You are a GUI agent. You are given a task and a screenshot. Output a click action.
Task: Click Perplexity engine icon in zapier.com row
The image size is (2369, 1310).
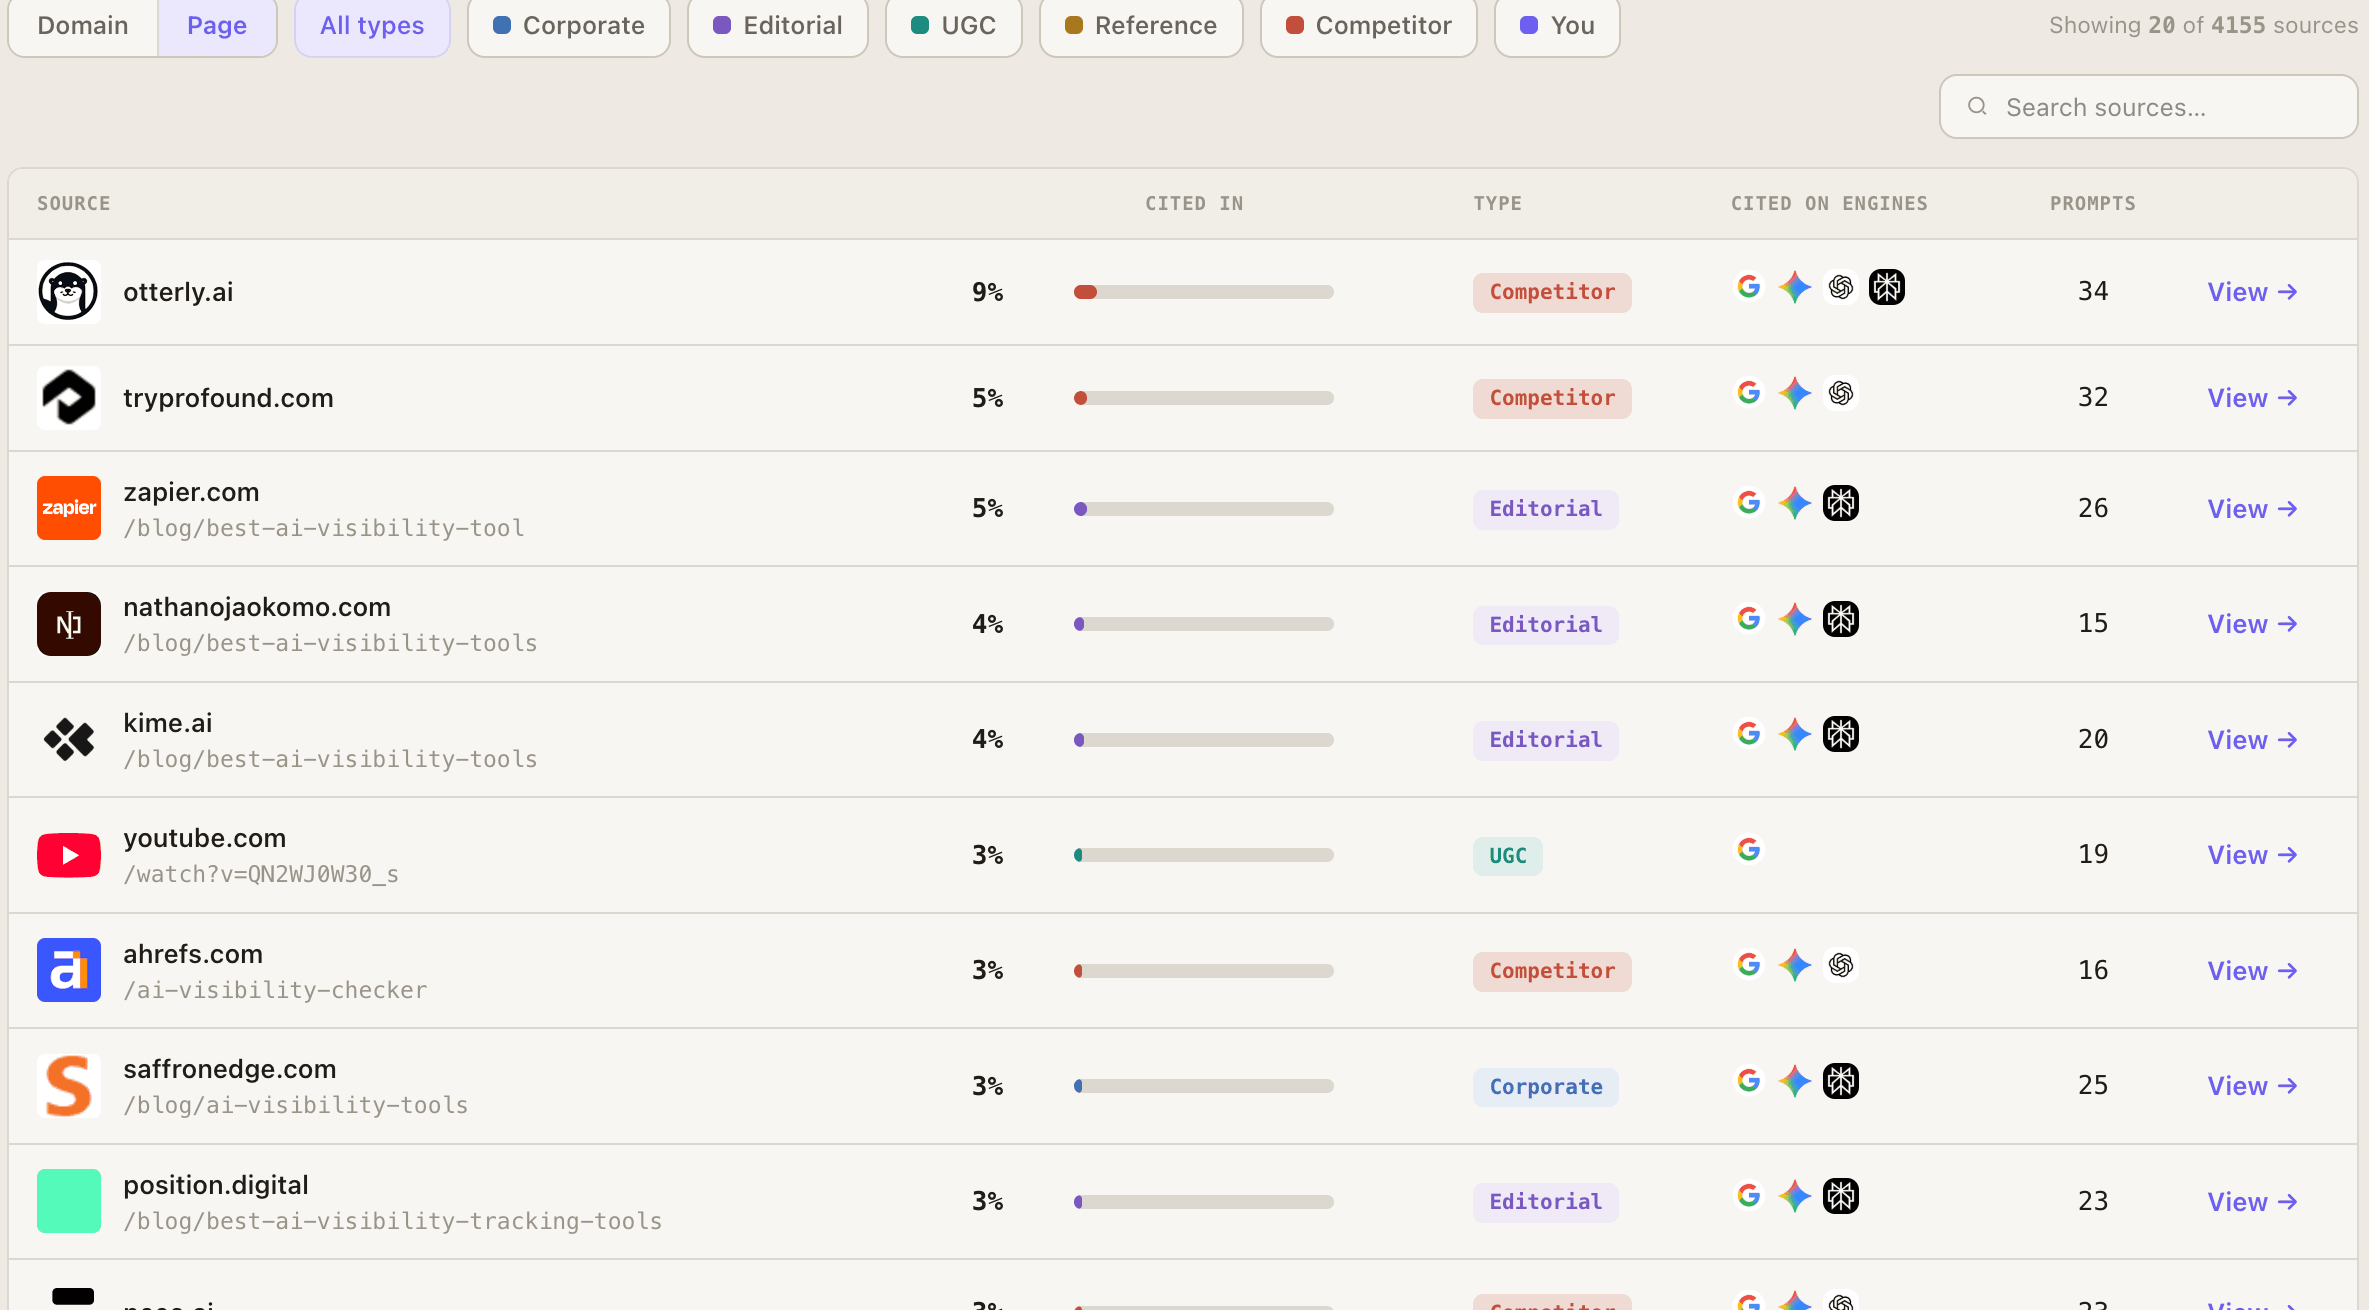pyautogui.click(x=1841, y=503)
